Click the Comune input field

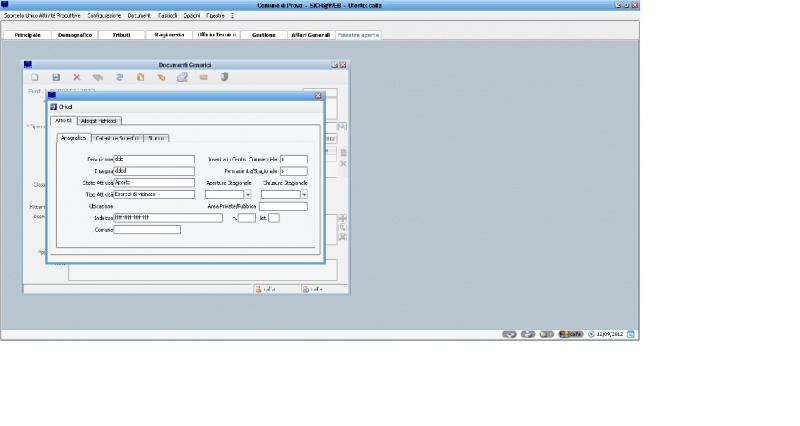tap(147, 230)
